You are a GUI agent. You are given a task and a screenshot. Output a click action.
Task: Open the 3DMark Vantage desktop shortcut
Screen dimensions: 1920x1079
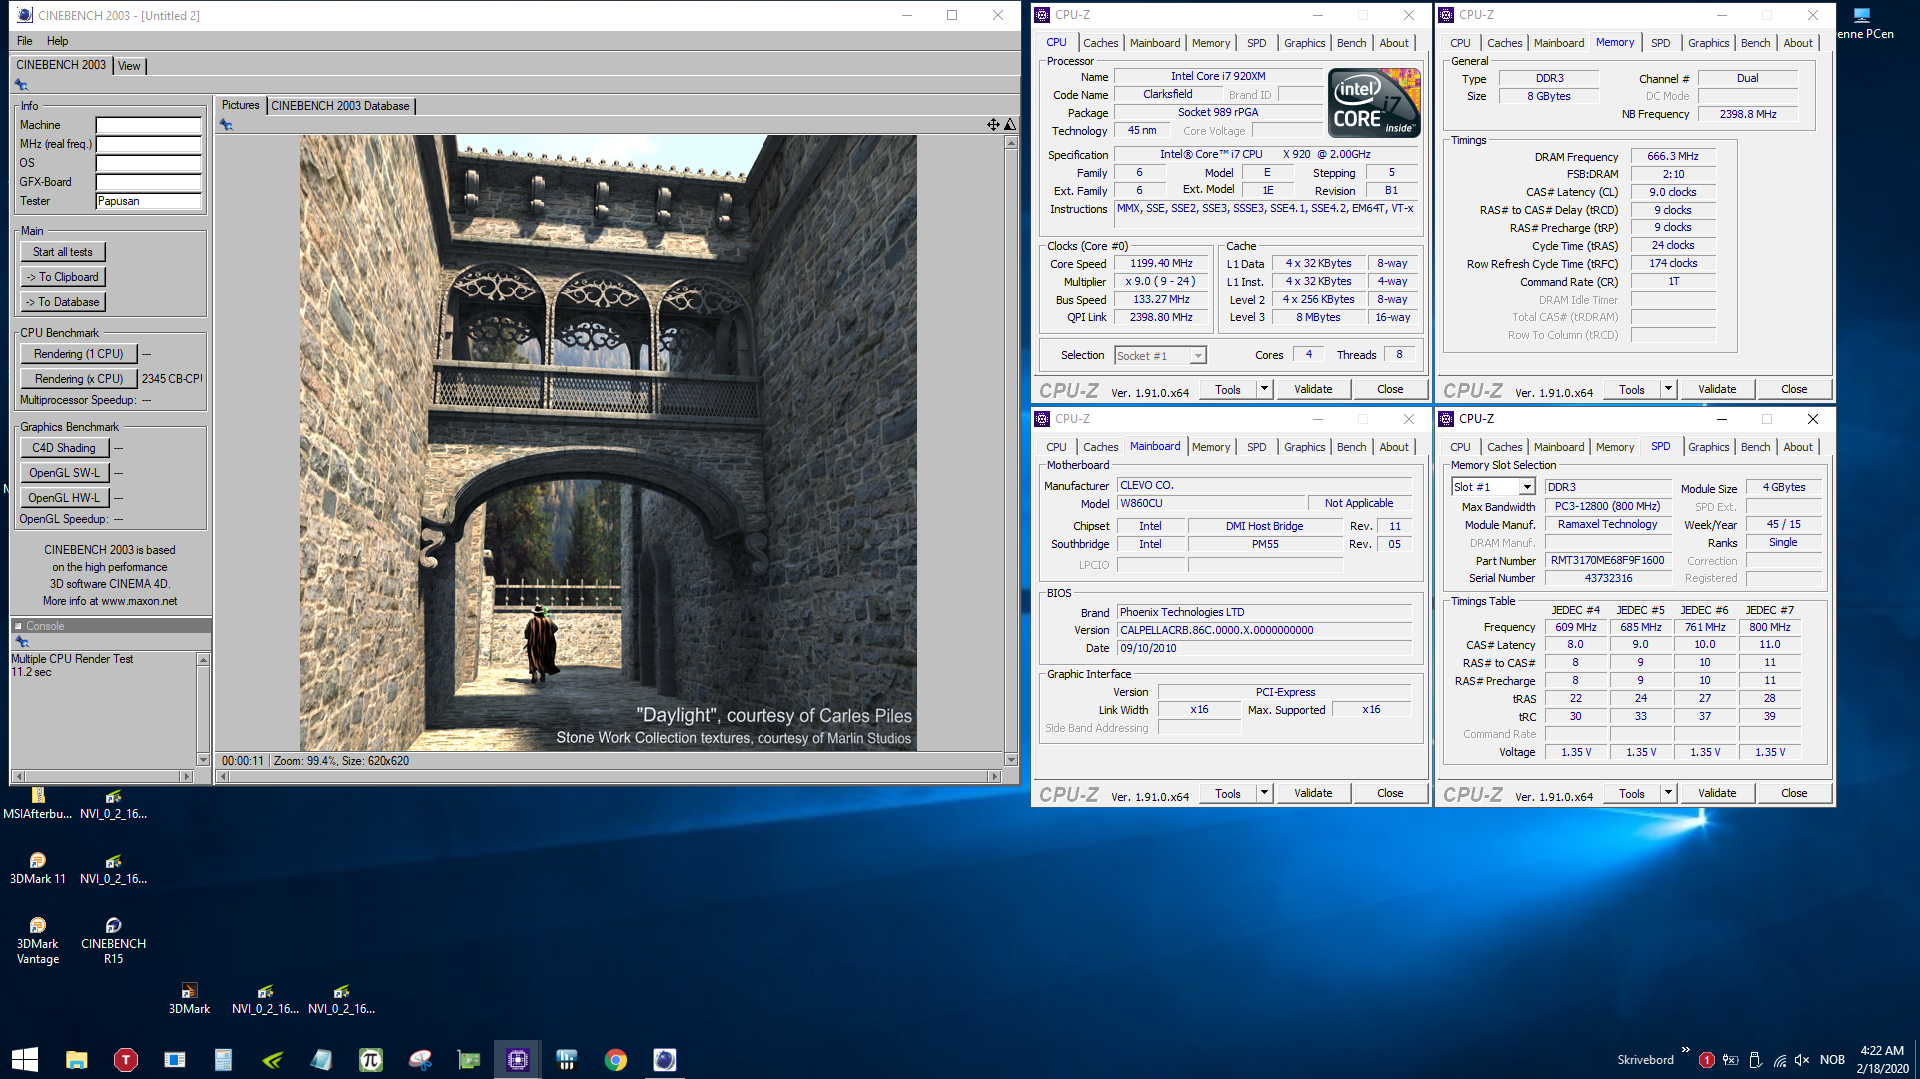click(38, 940)
